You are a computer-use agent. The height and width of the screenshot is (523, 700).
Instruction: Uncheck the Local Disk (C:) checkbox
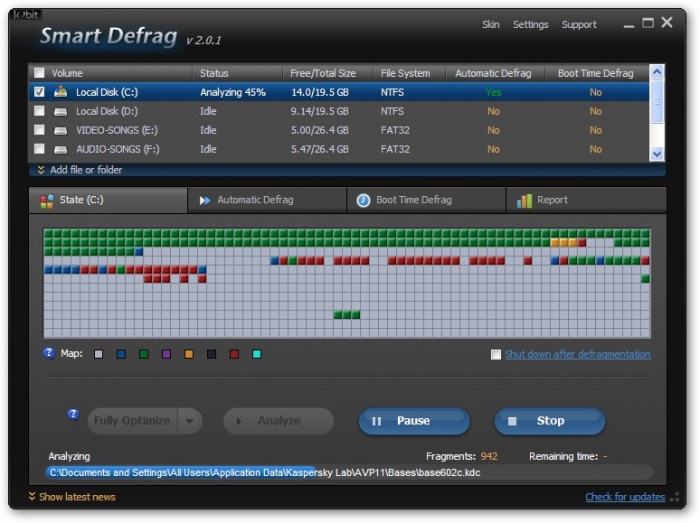pos(39,92)
